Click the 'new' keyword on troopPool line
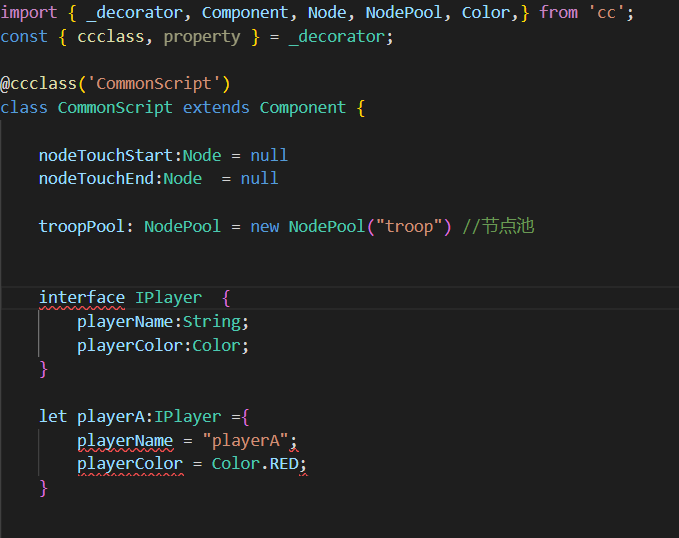 click(265, 226)
